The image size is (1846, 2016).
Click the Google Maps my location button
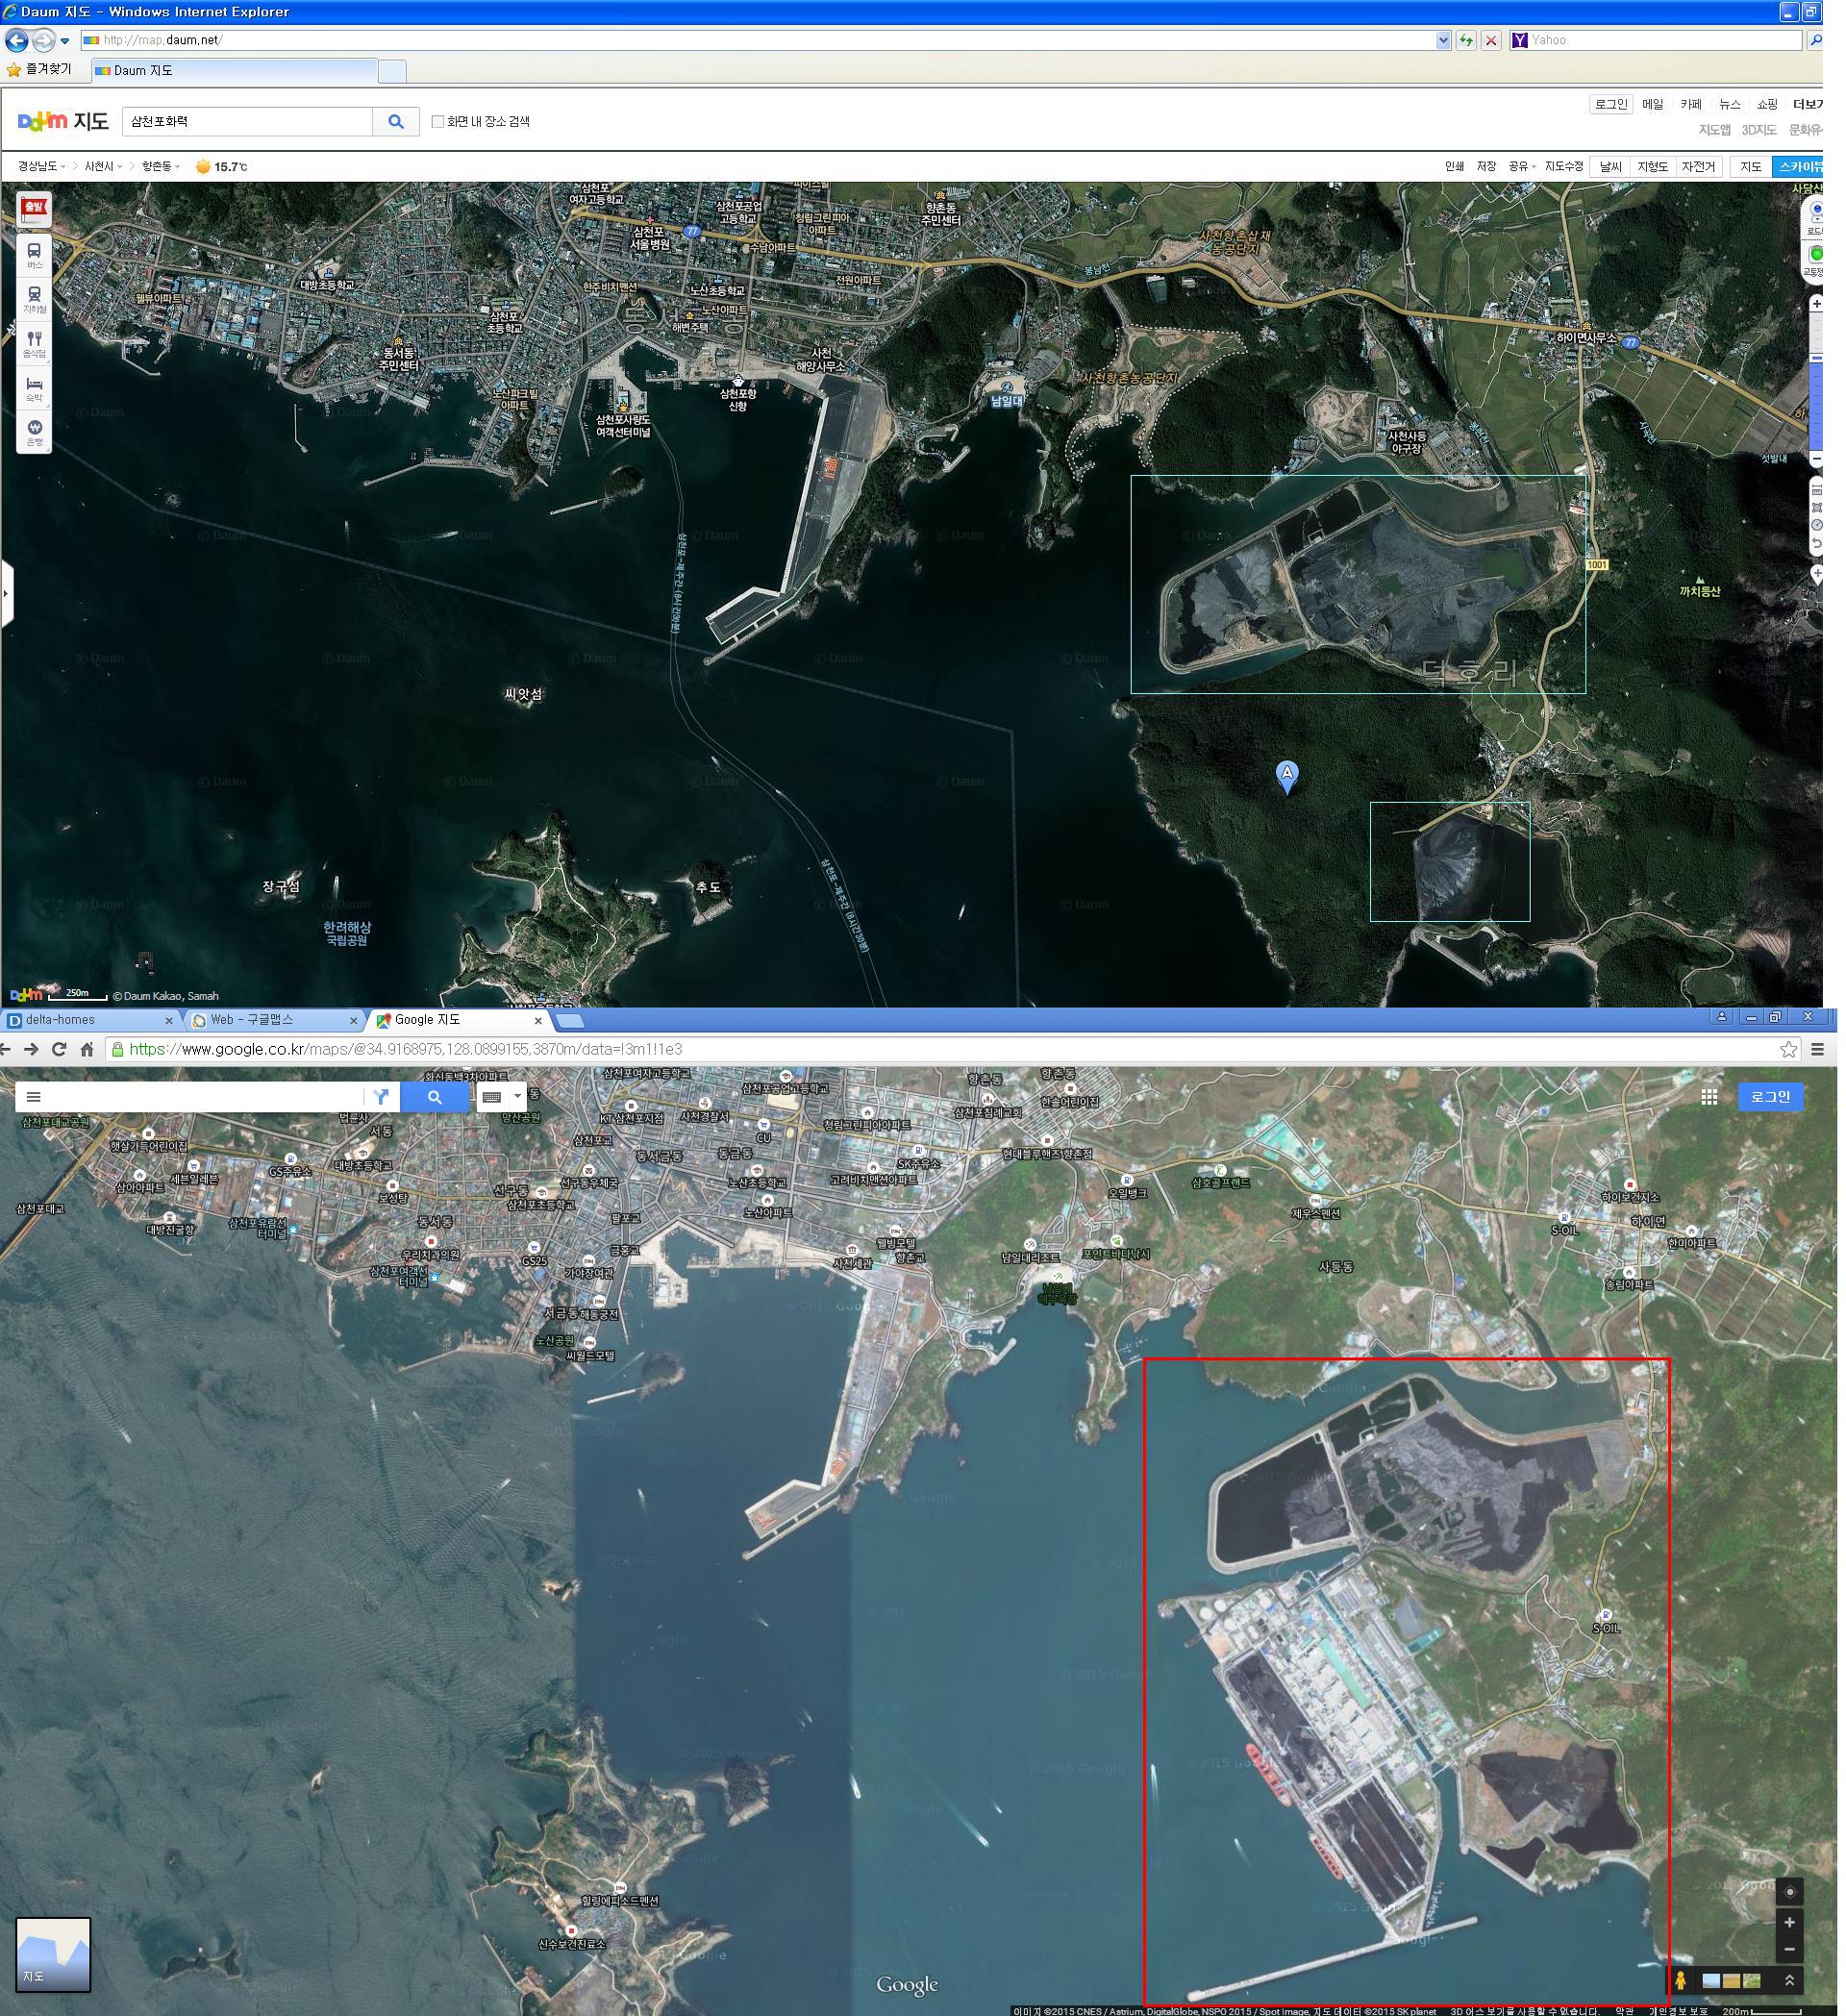(x=1790, y=1892)
